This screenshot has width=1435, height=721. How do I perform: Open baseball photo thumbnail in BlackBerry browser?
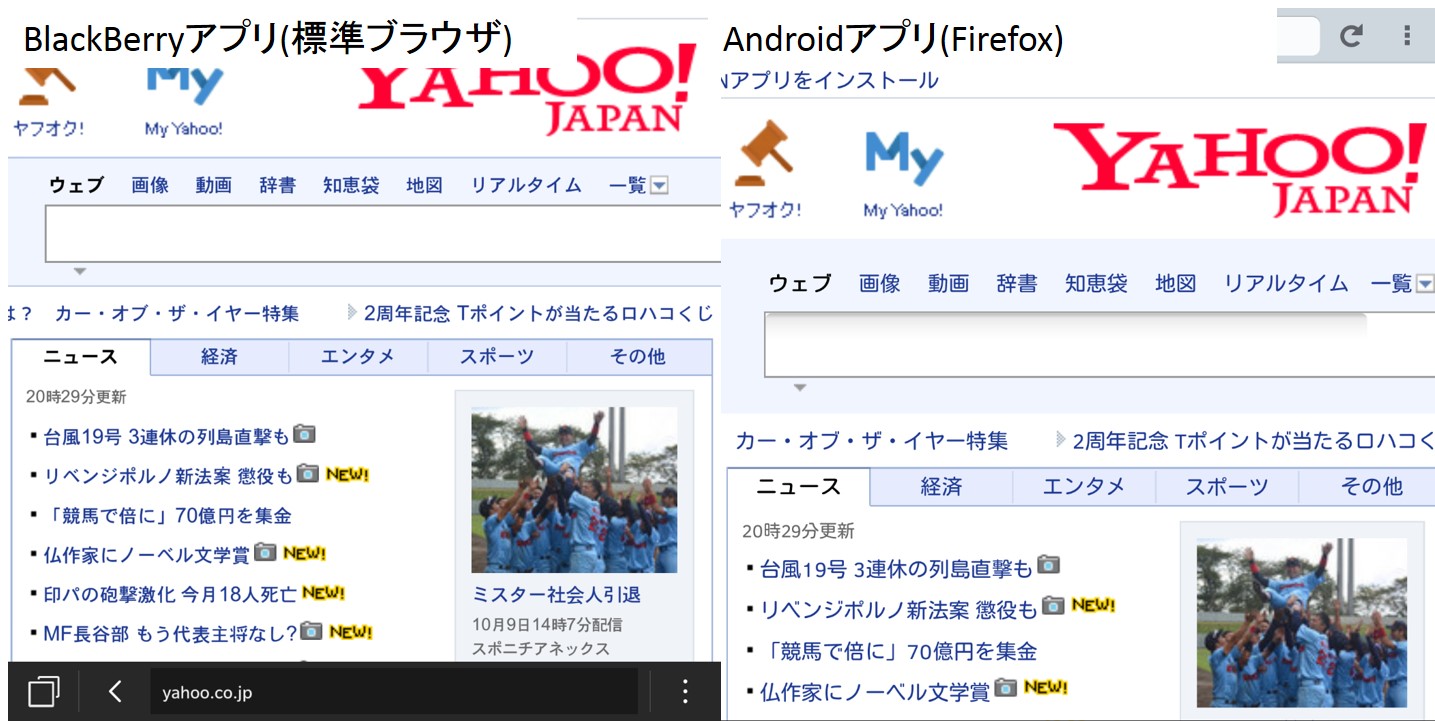pos(574,489)
